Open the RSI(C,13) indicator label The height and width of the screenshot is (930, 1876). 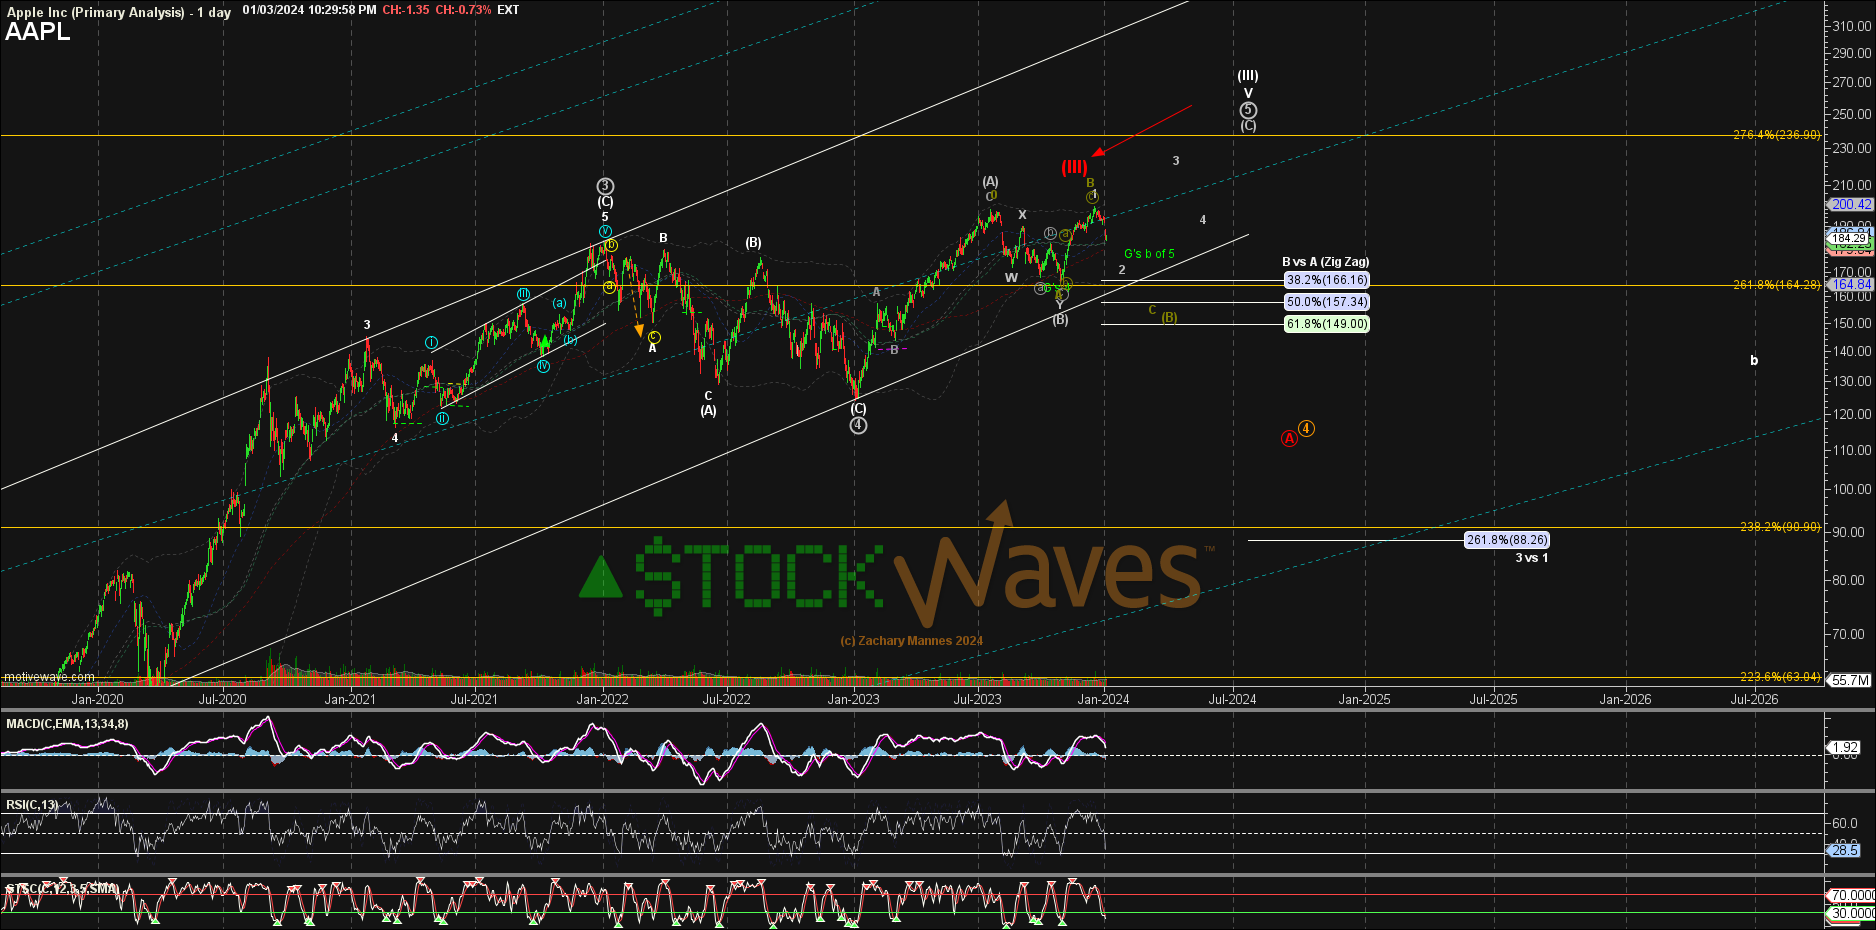click(x=32, y=804)
